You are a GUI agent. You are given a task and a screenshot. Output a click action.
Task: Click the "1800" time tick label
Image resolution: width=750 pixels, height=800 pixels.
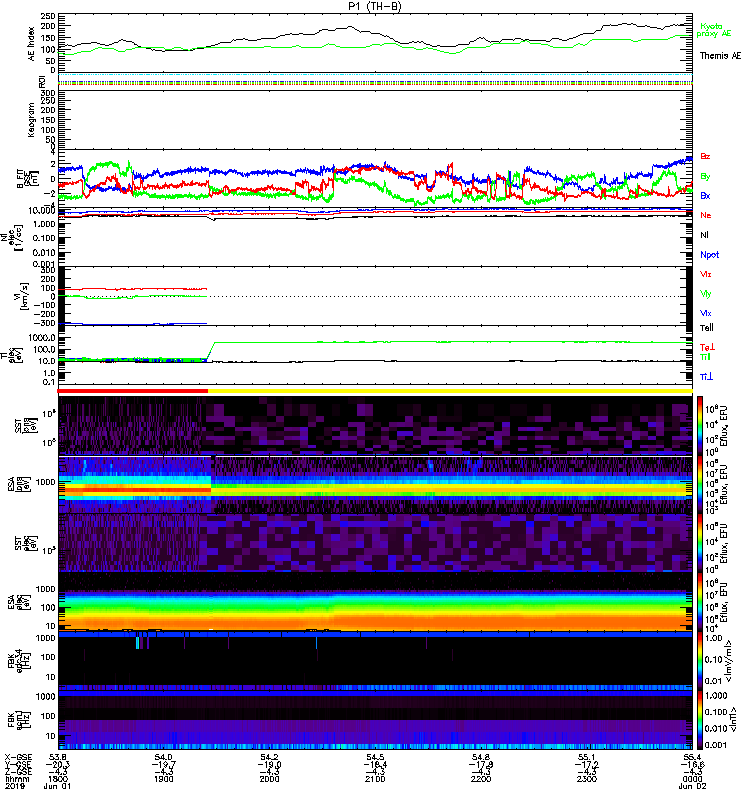pos(58,780)
